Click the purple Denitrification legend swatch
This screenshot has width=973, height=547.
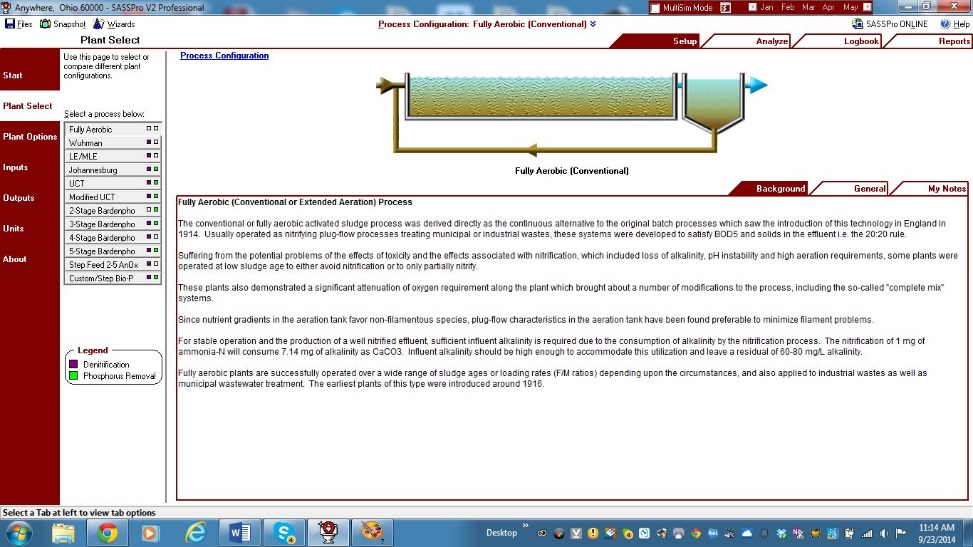[73, 365]
